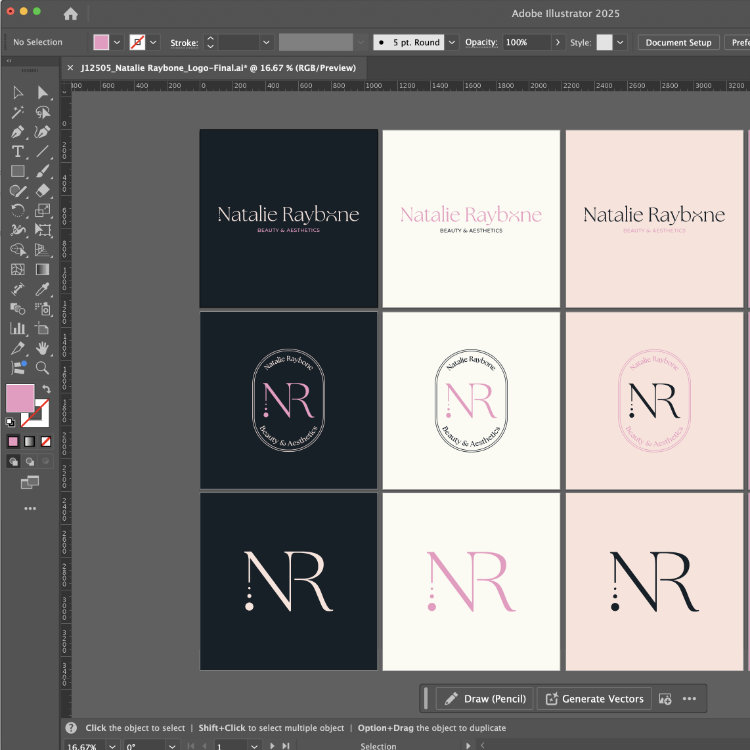Click the Document Setup button
Viewport: 750px width, 750px height.
click(x=678, y=43)
